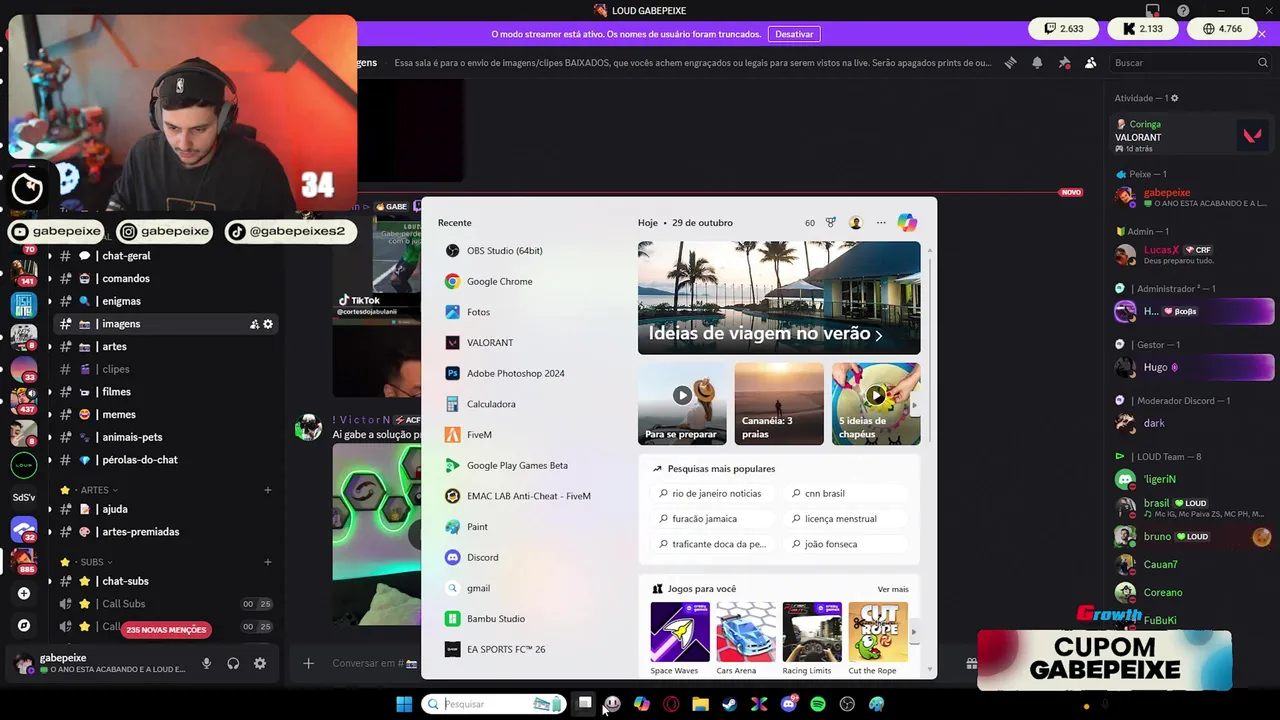Expand next travel ideas arrow in search panel
The height and width of the screenshot is (720, 1280).
[x=914, y=405]
